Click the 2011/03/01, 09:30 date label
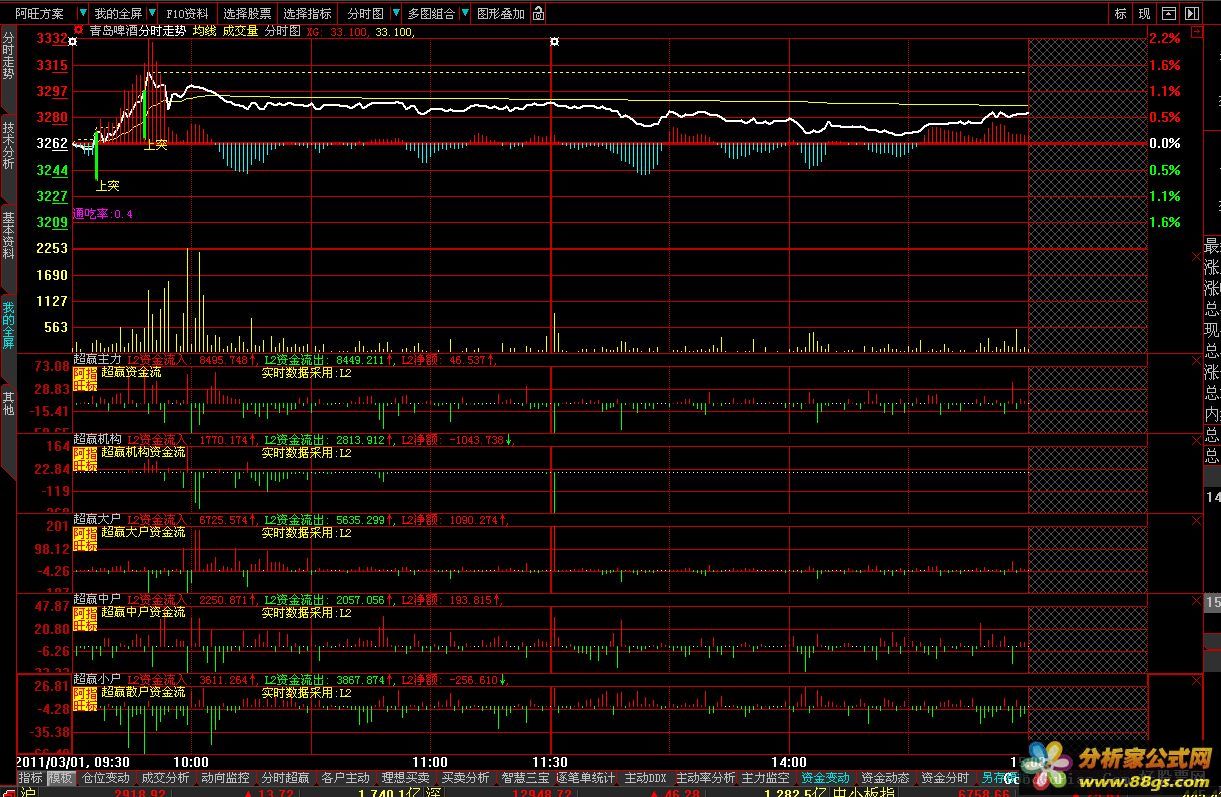The image size is (1221, 797). click(73, 762)
